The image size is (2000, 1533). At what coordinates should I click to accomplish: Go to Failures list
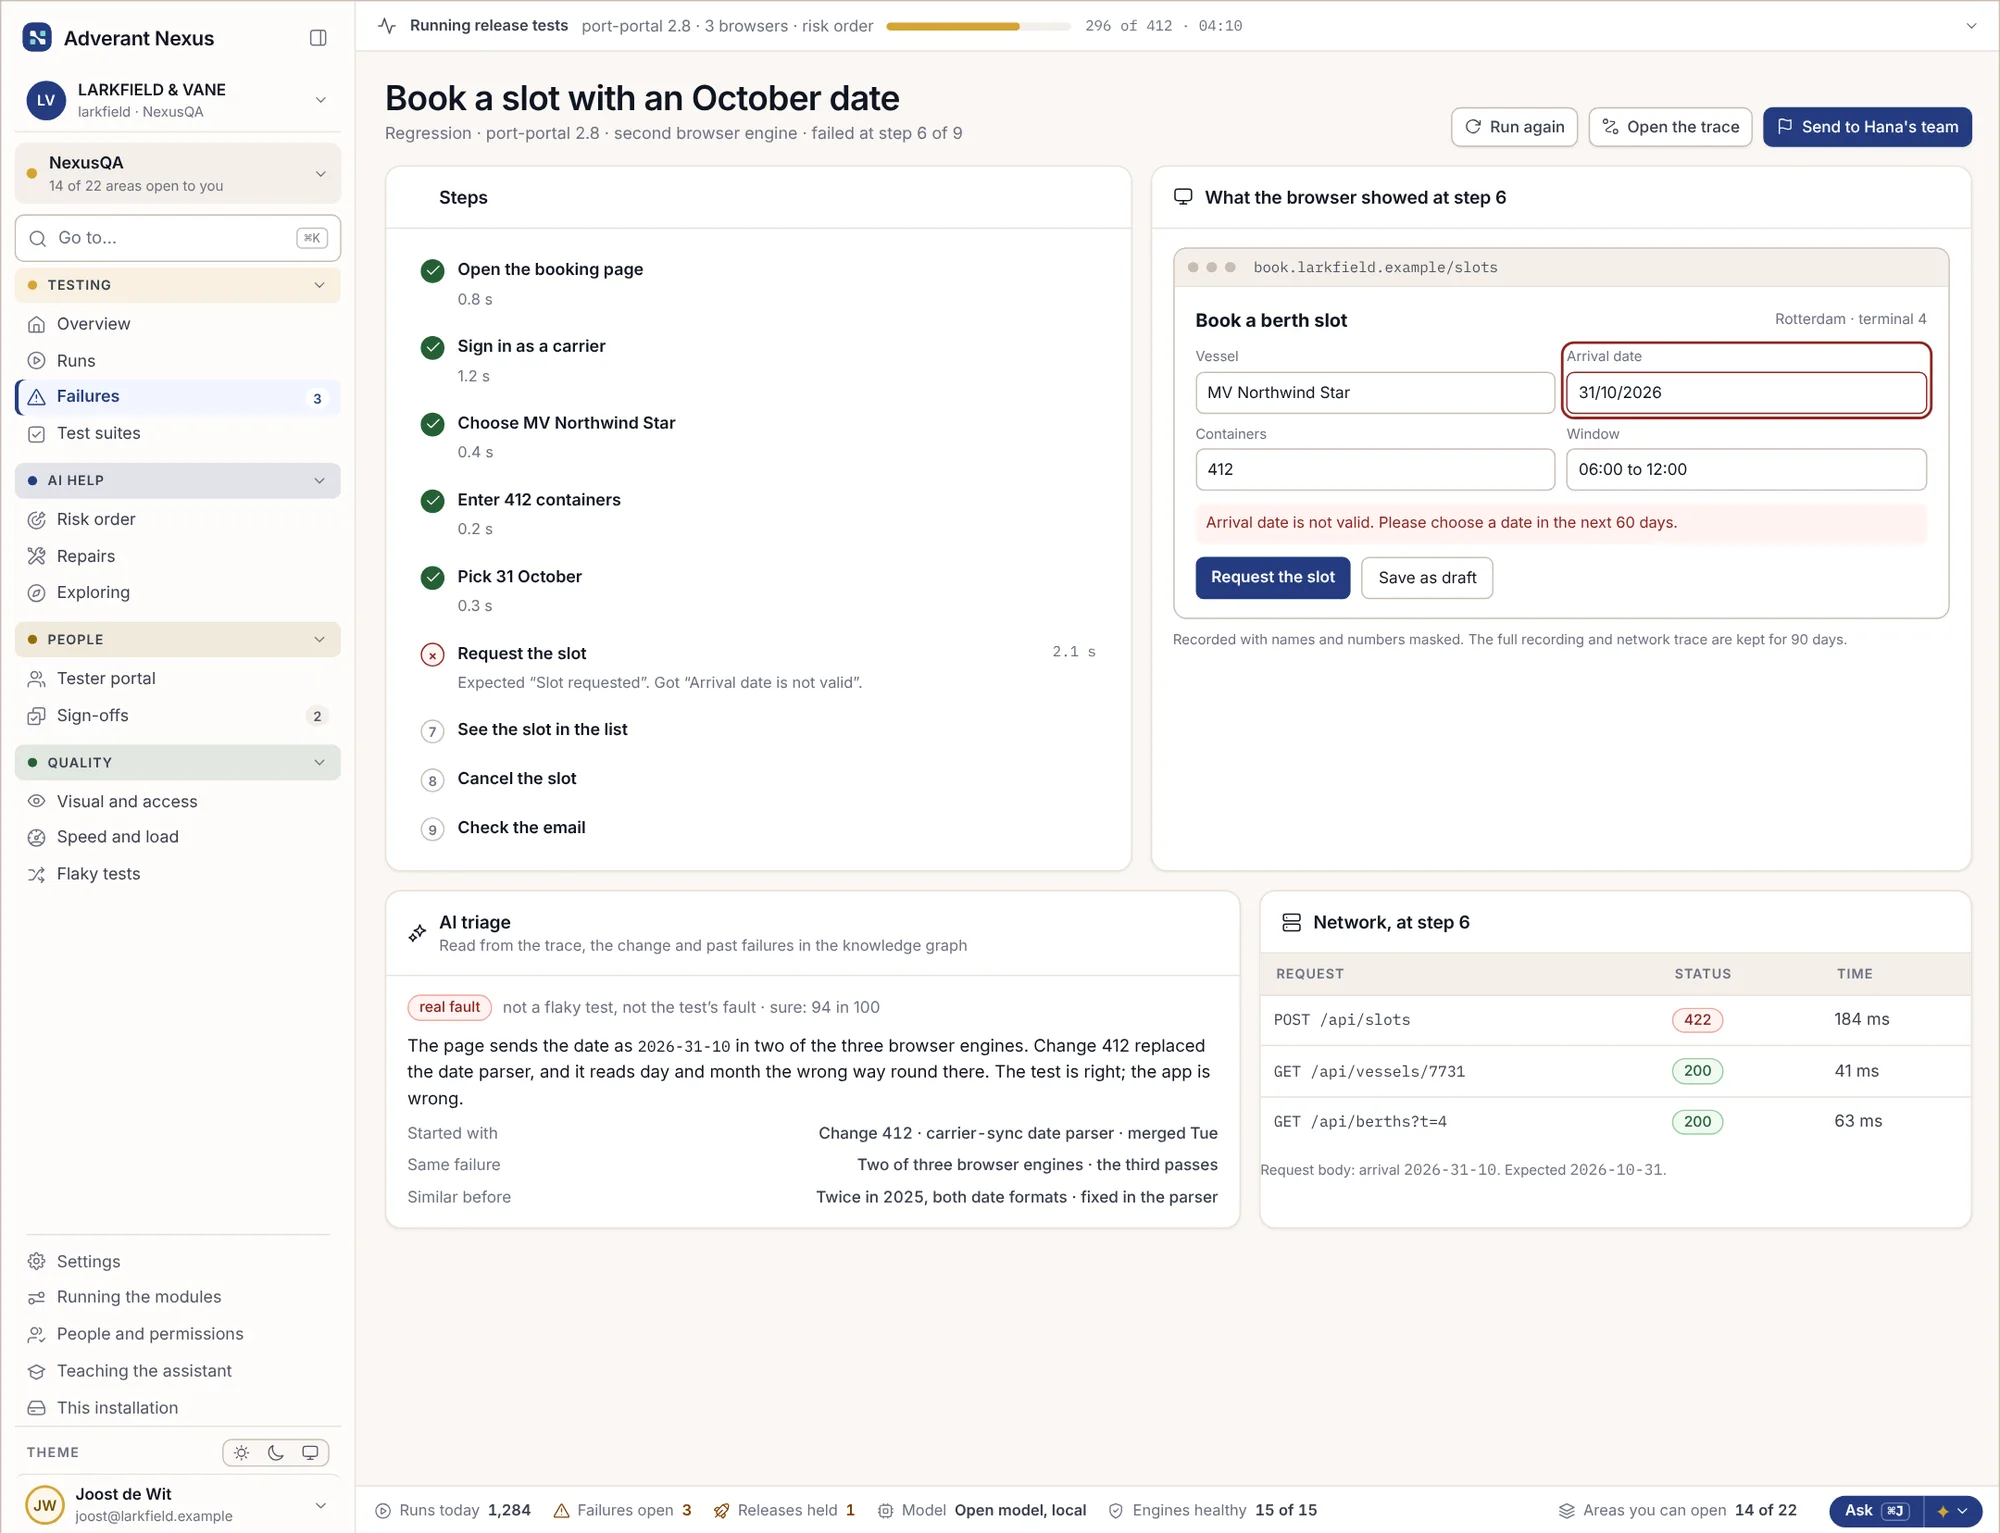178,397
